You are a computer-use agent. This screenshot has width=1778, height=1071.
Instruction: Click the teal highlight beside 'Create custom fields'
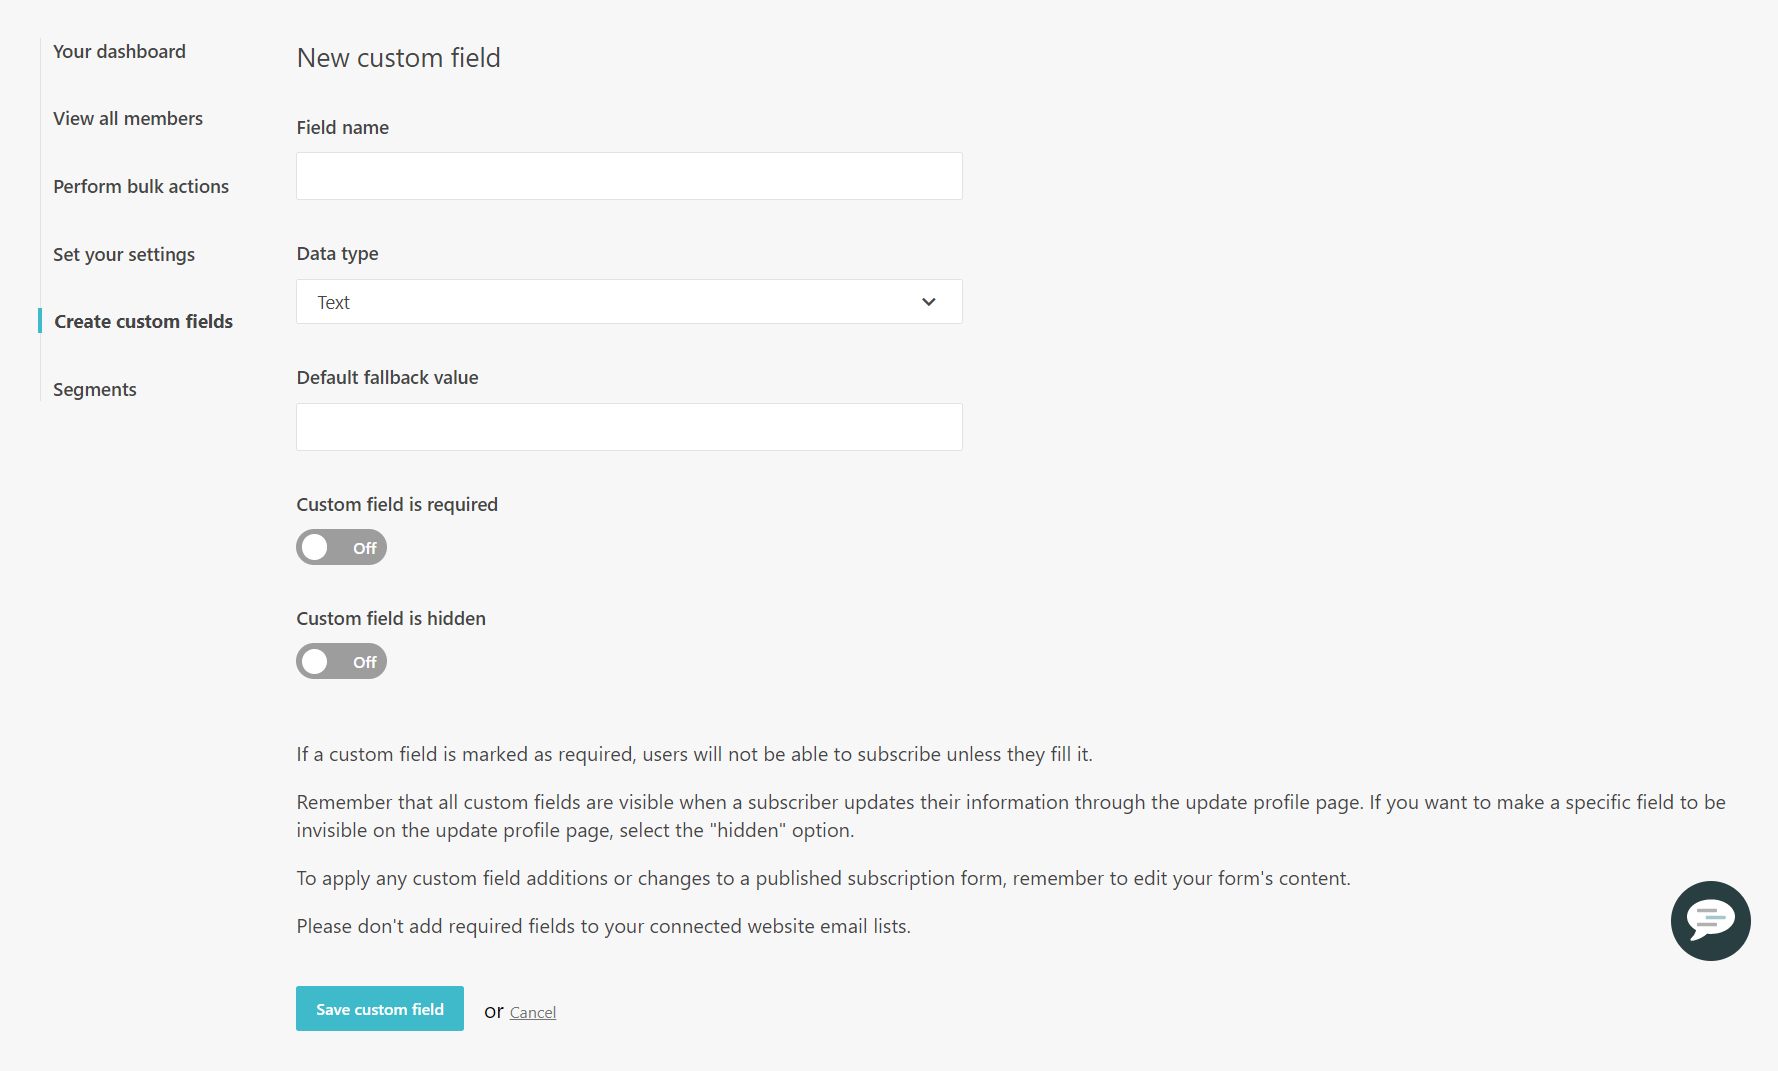click(x=39, y=320)
